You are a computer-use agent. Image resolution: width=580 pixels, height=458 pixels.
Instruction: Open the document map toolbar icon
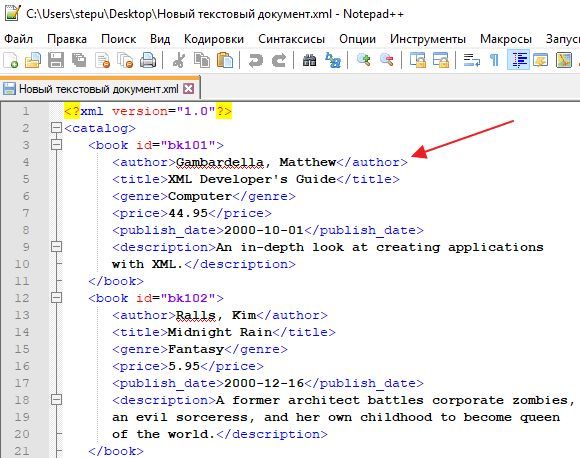pyautogui.click(x=564, y=60)
